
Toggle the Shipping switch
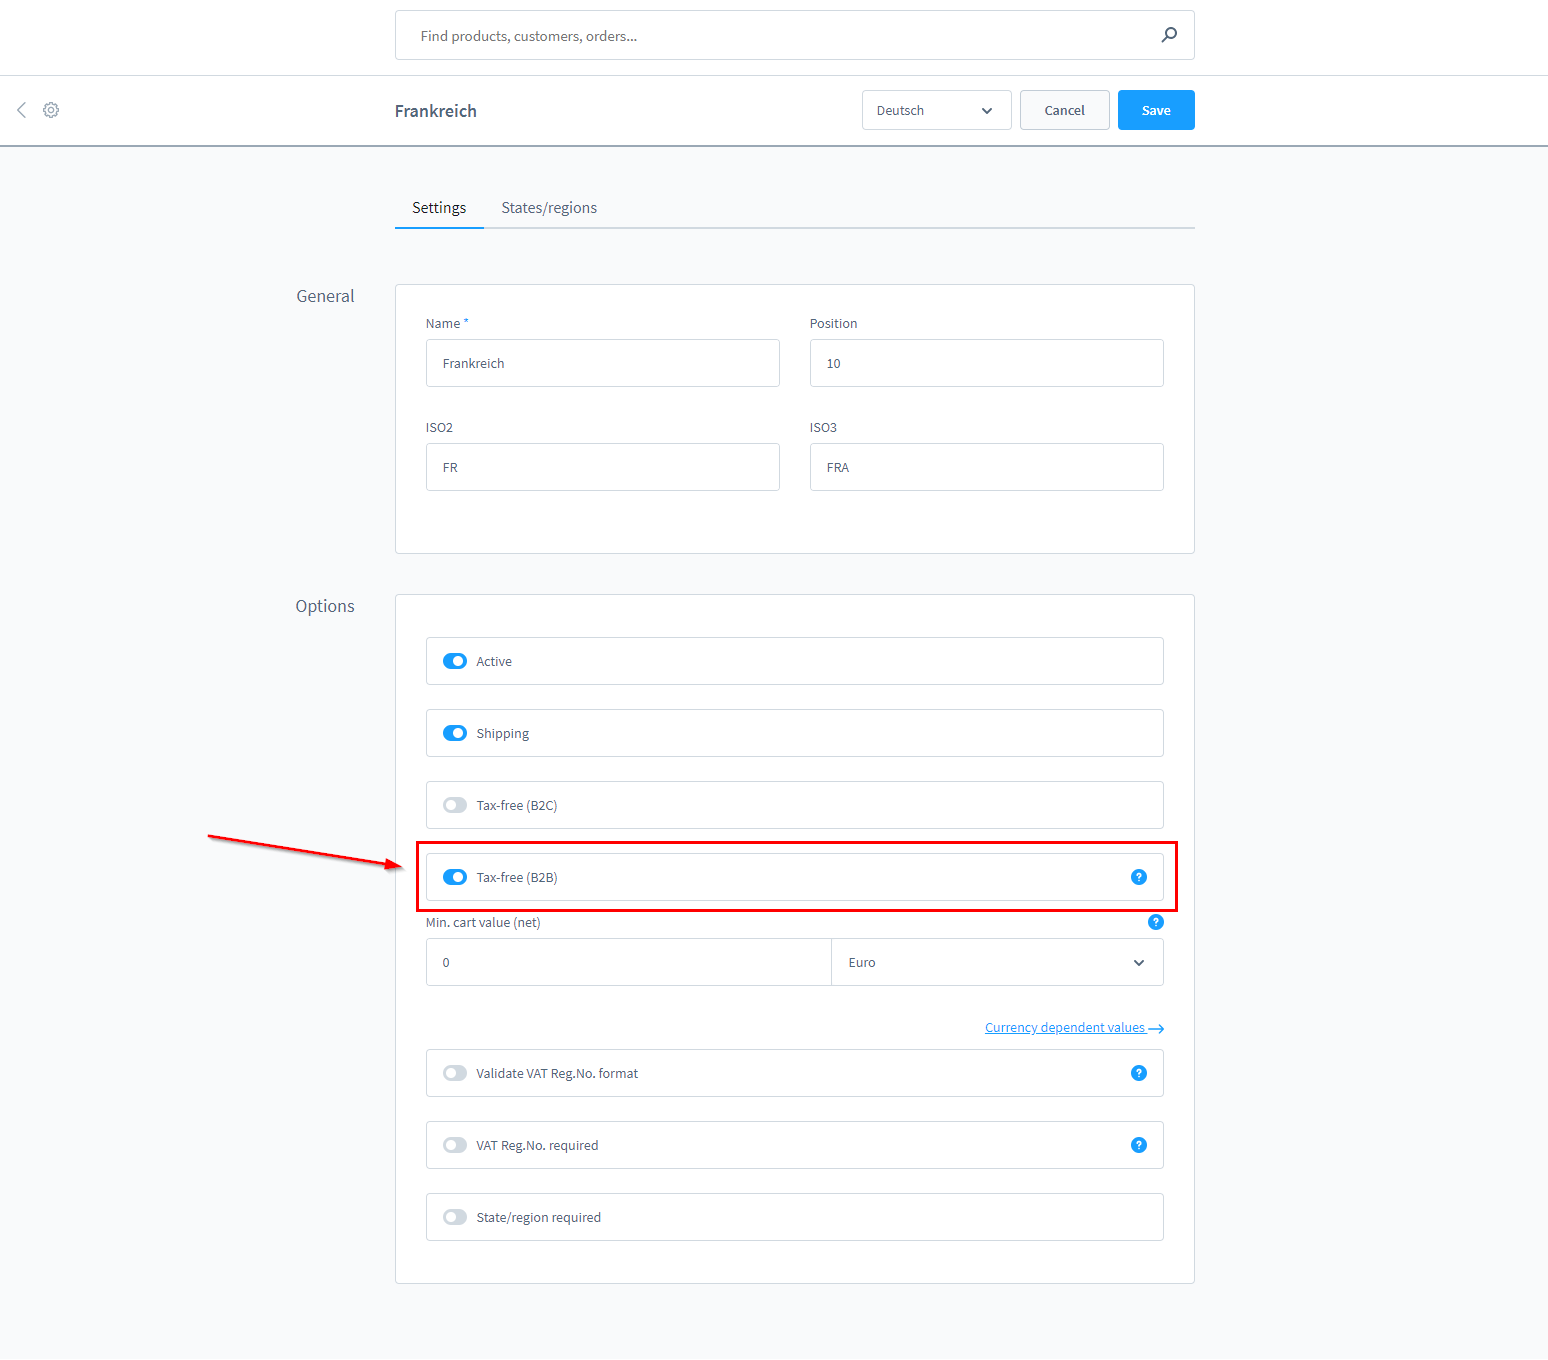[x=455, y=733]
